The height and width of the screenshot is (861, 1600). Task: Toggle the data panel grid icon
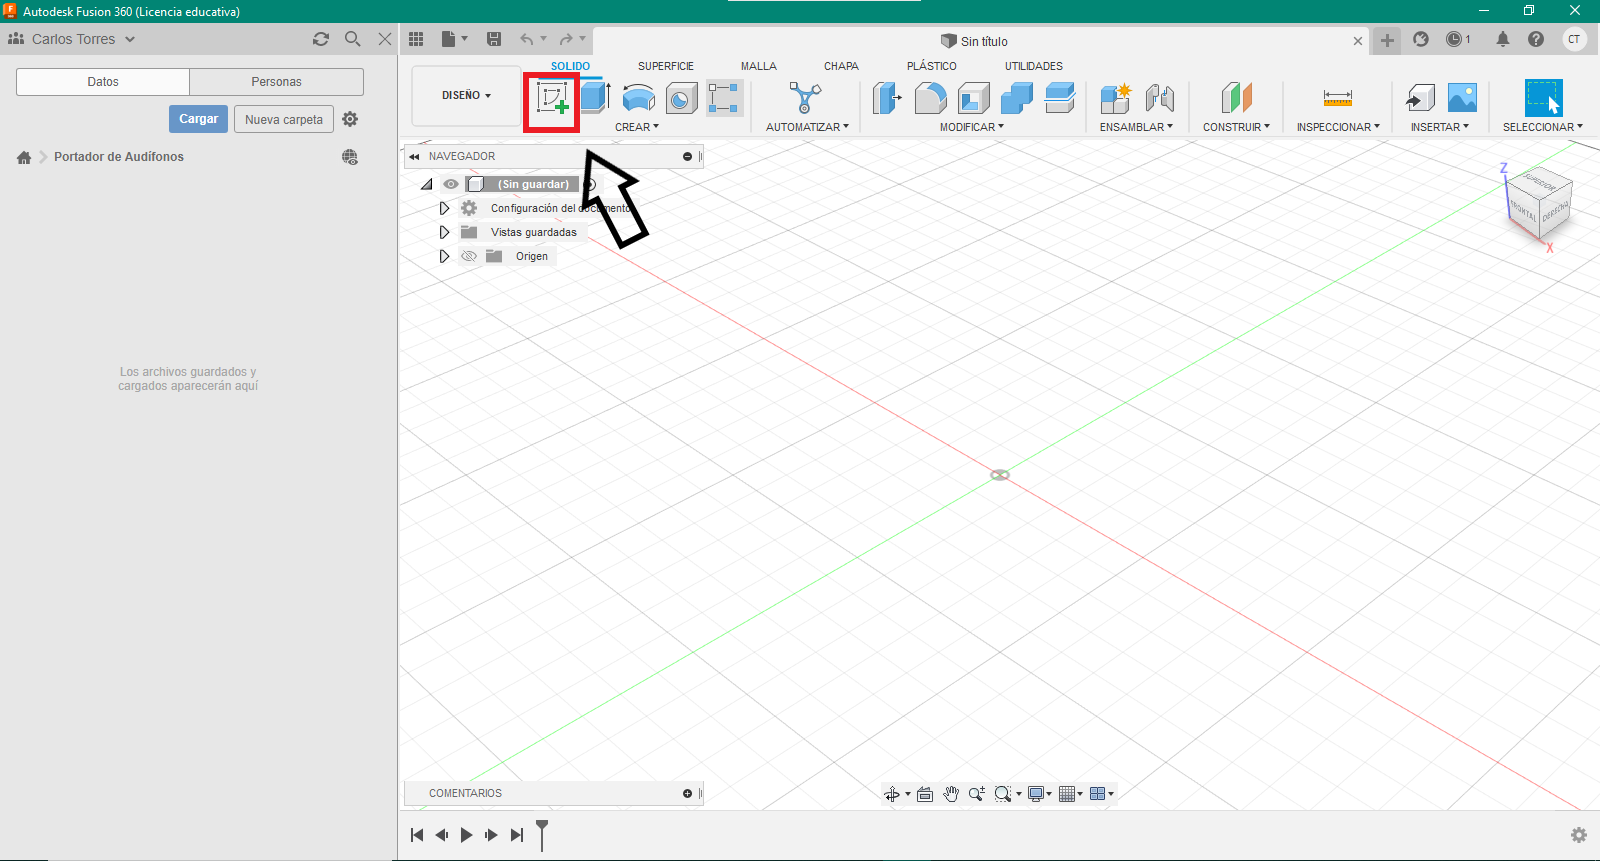pyautogui.click(x=416, y=39)
